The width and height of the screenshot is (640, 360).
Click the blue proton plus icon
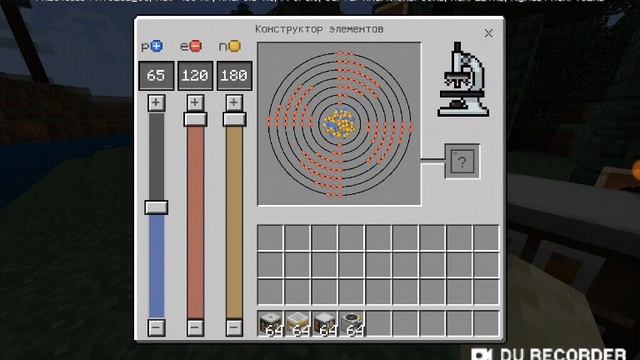click(x=157, y=46)
